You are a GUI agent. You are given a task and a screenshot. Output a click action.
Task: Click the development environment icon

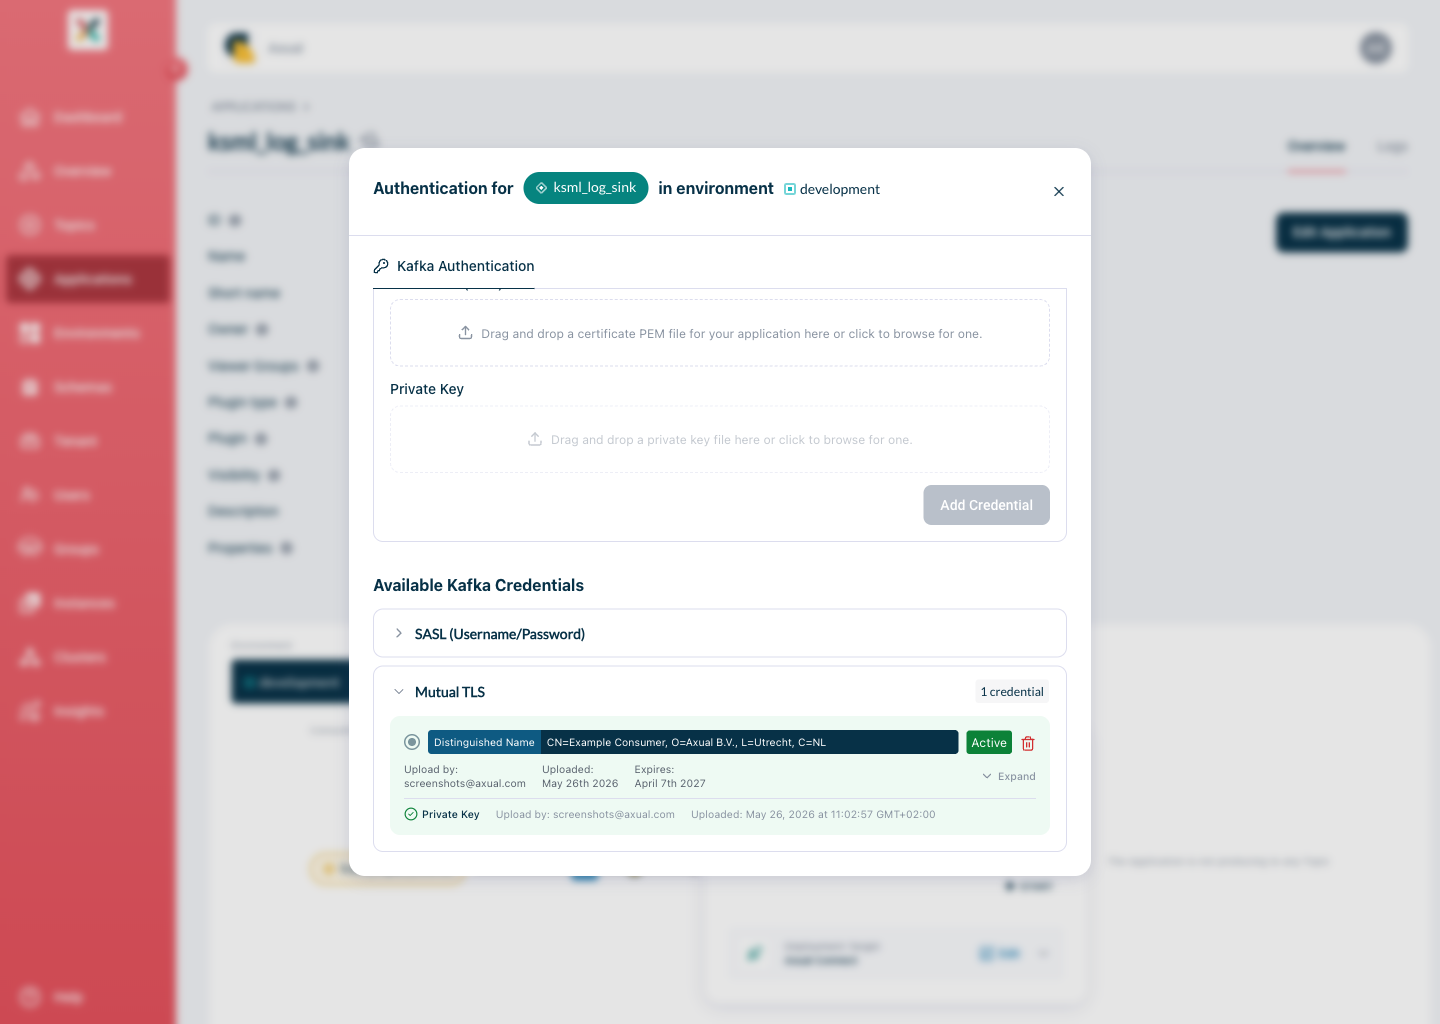(790, 189)
